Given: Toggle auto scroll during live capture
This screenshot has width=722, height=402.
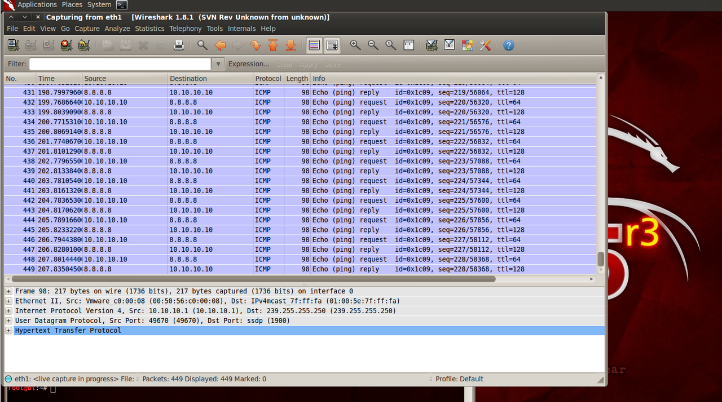Looking at the screenshot, I should 332,45.
